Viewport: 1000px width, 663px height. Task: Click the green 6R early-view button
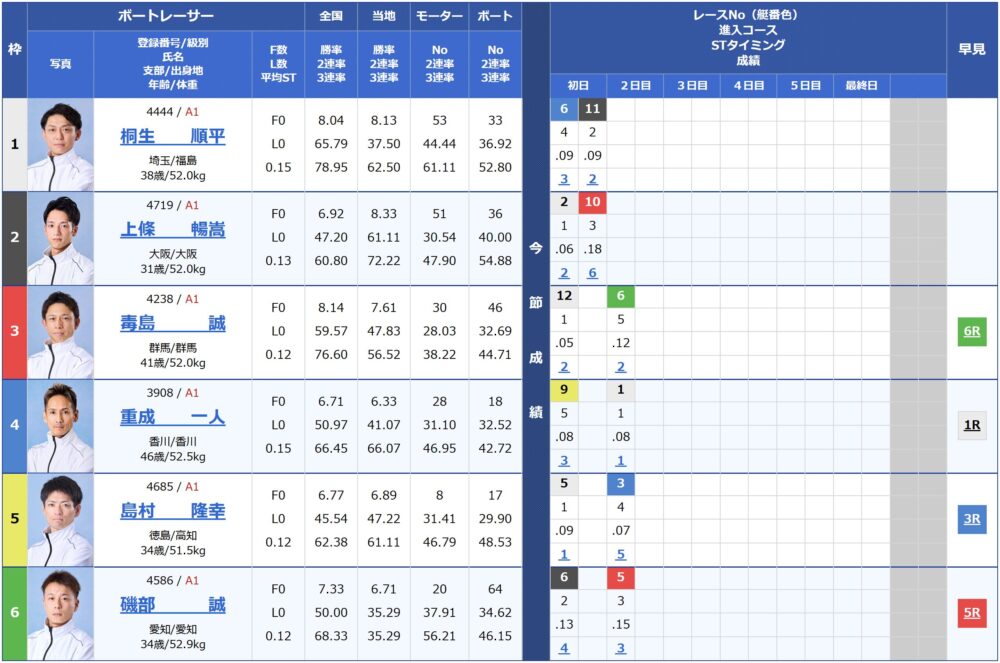971,332
